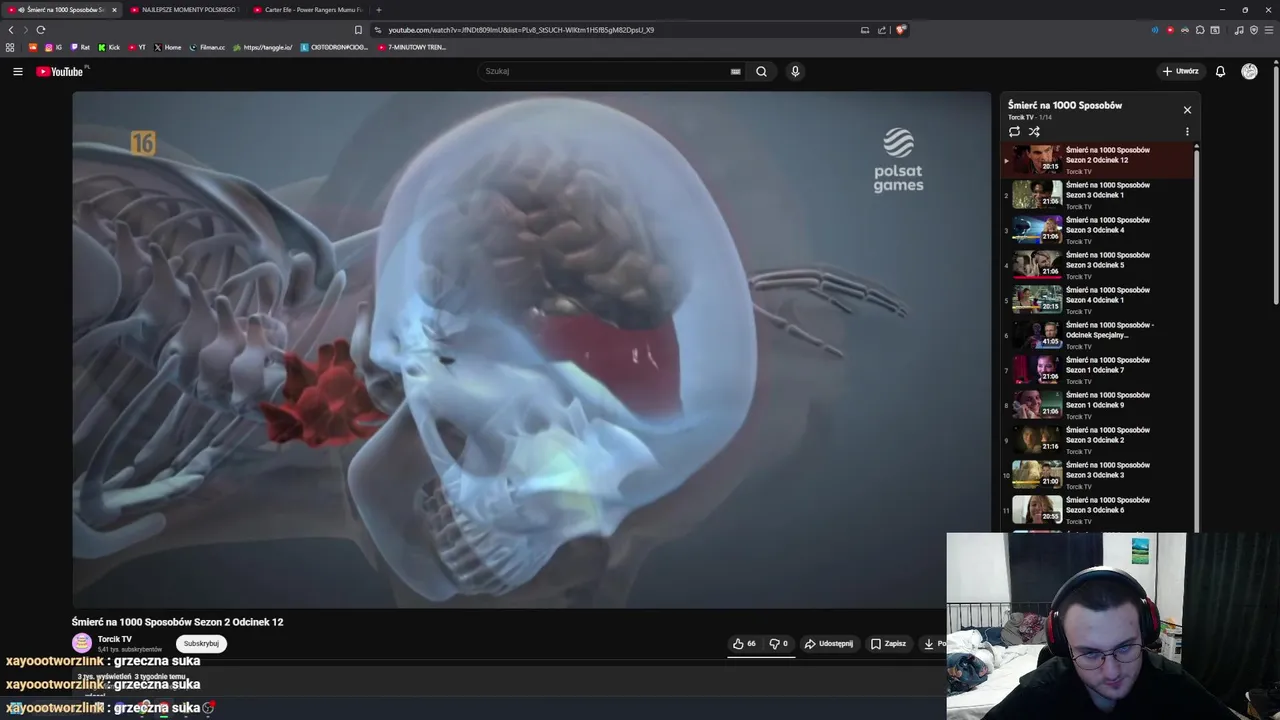Play playlist video Sezon 1 Odcinek 9
Image resolution: width=1280 pixels, height=720 pixels.
[1097, 405]
